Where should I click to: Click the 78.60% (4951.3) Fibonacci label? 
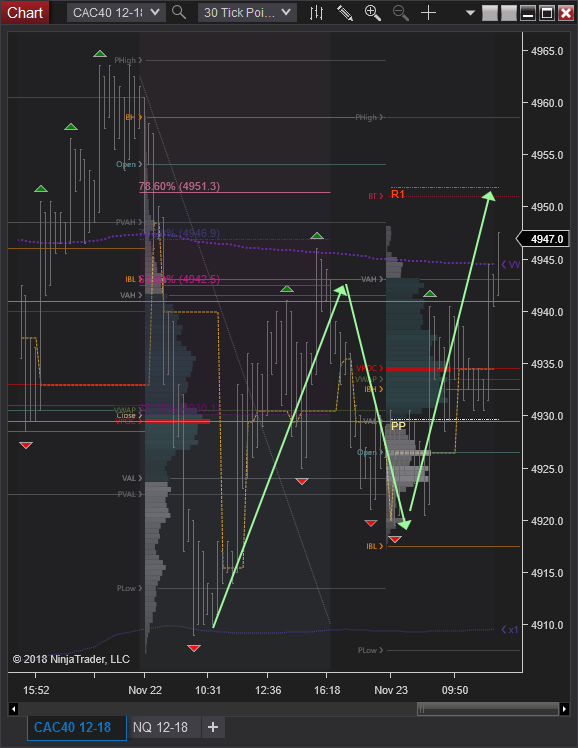pos(179,186)
